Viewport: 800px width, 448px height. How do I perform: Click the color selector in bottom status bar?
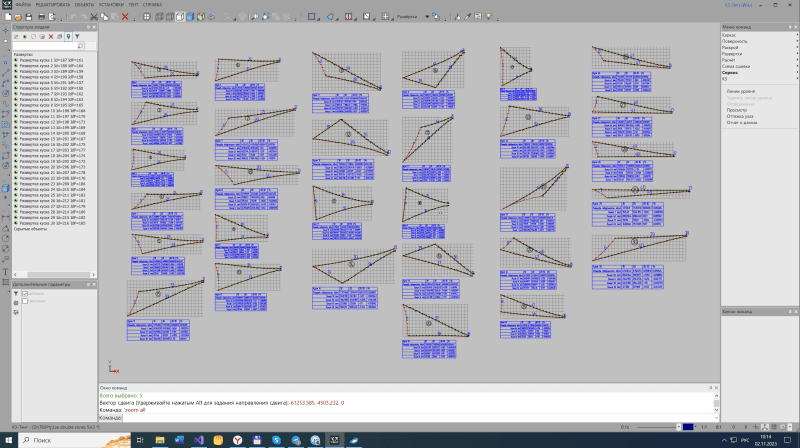coord(687,426)
